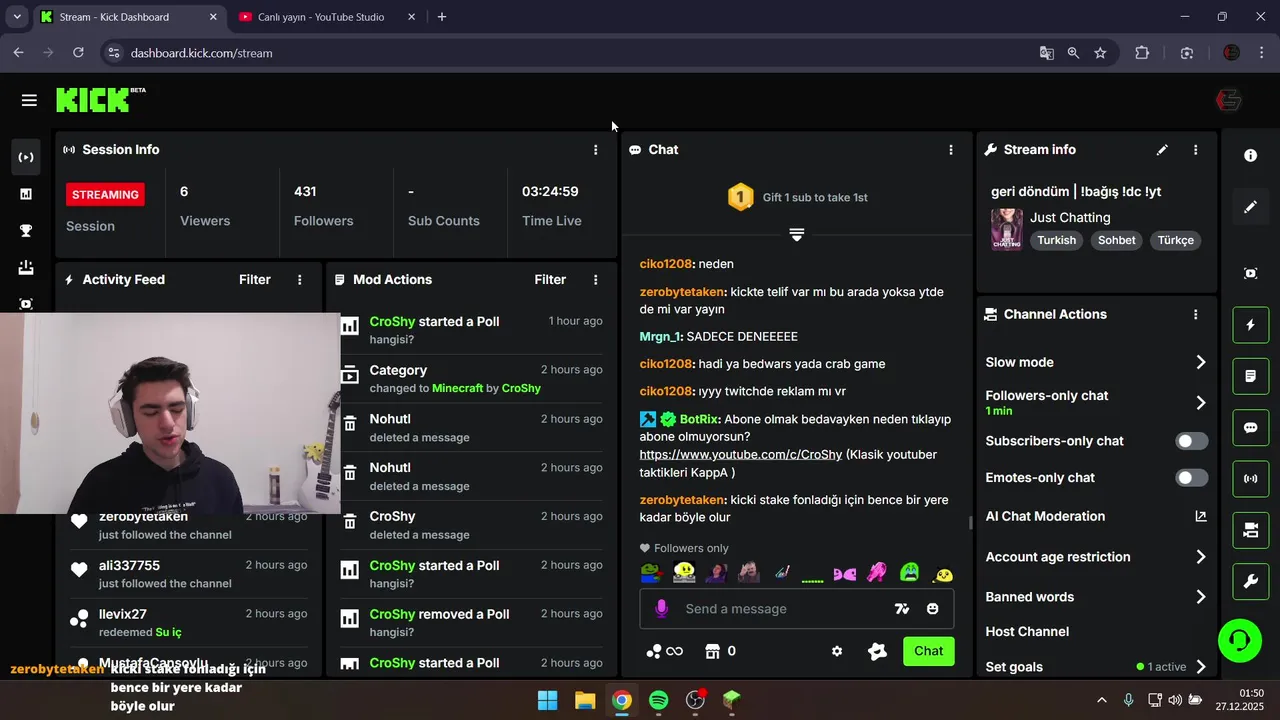Viewport: 1280px width, 720px height.
Task: Click the purple microphone in chat input
Action: pos(661,609)
